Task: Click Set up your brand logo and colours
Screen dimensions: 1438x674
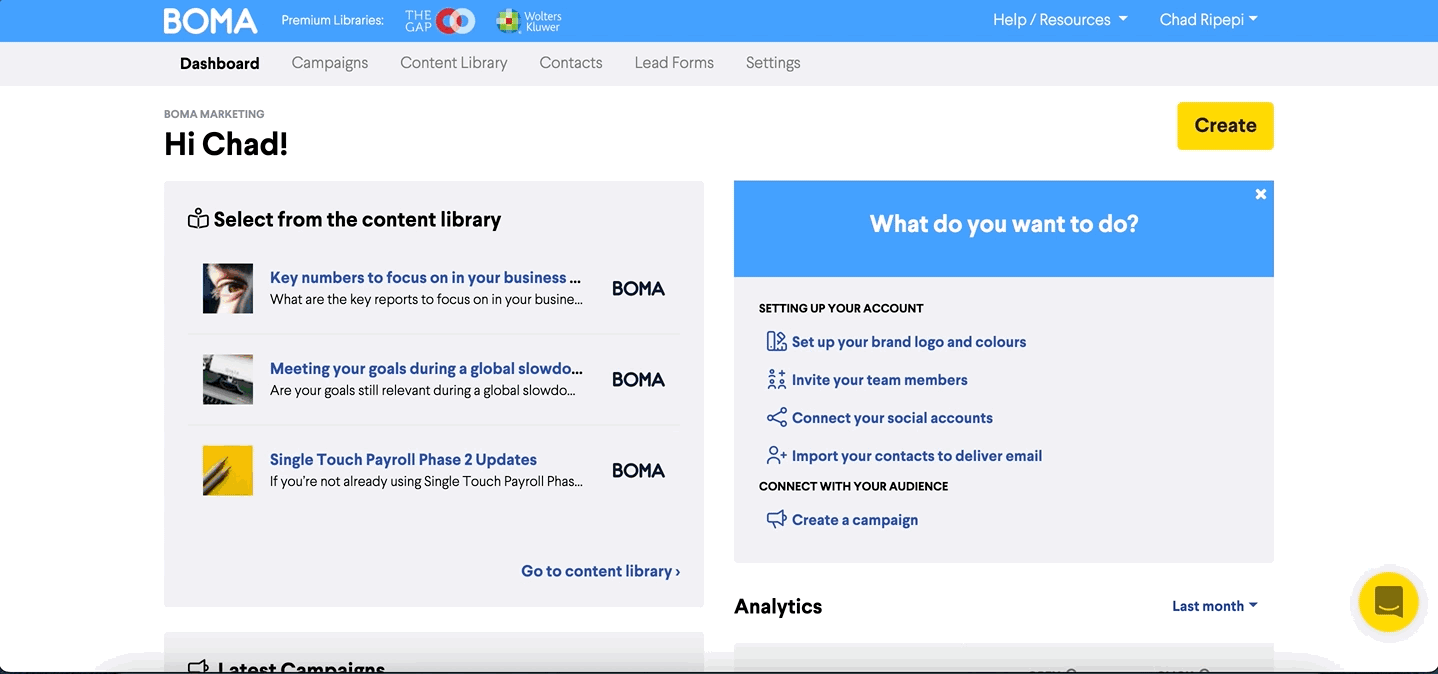Action: (909, 342)
